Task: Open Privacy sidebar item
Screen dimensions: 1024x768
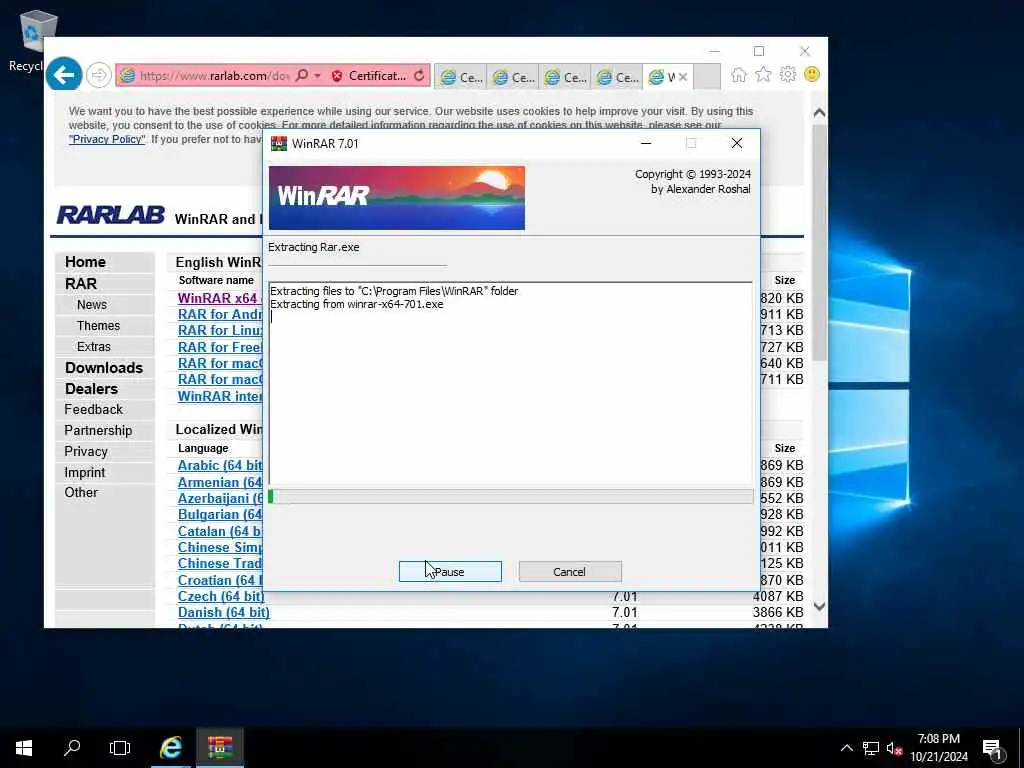Action: pyautogui.click(x=86, y=451)
